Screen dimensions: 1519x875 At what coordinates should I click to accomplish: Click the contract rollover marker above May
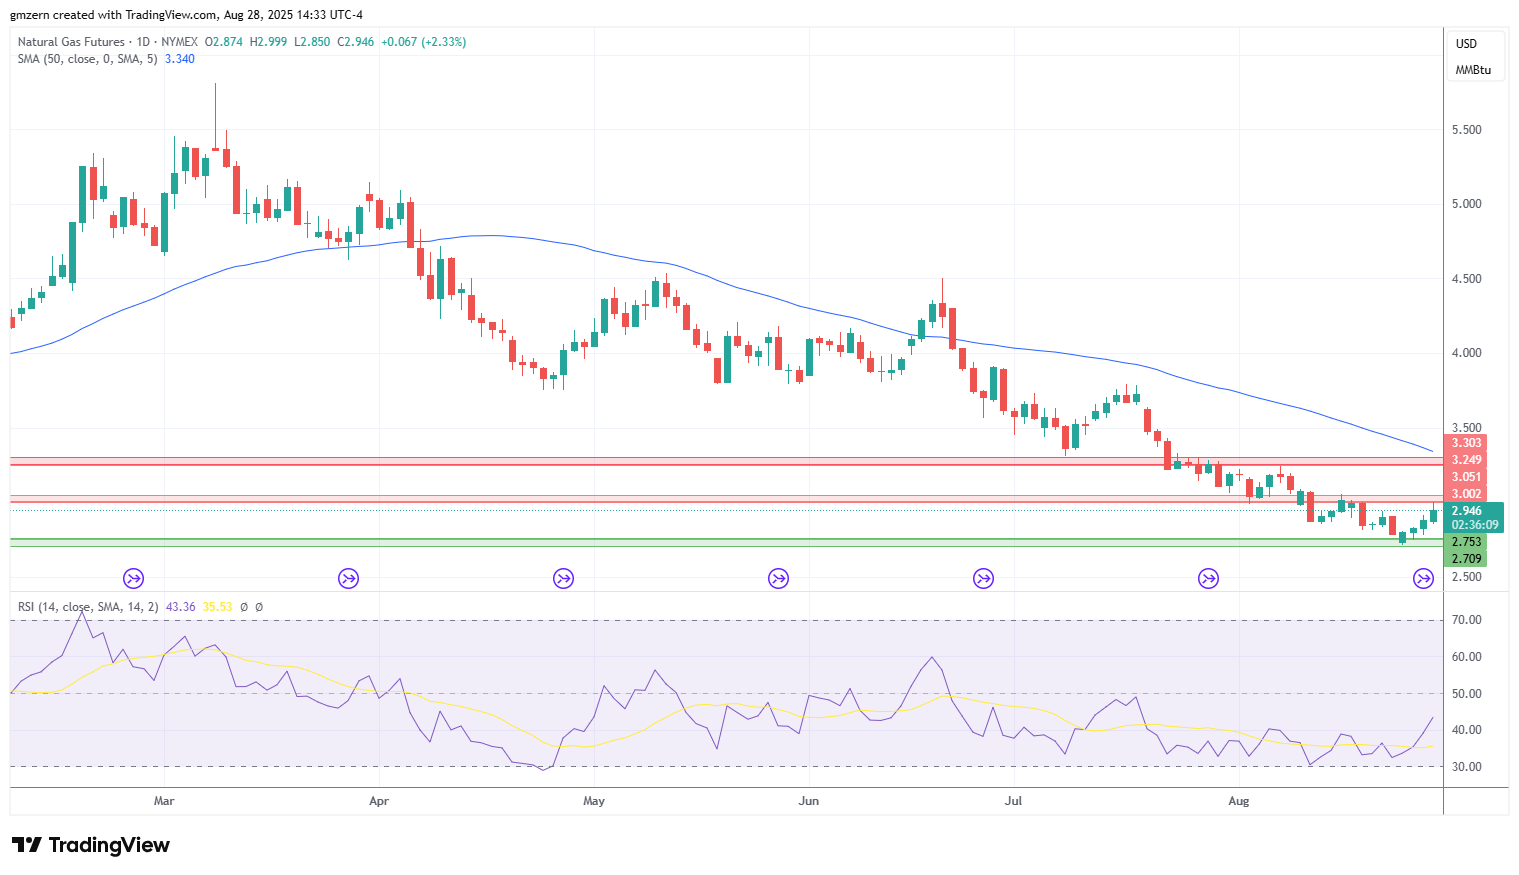click(563, 578)
